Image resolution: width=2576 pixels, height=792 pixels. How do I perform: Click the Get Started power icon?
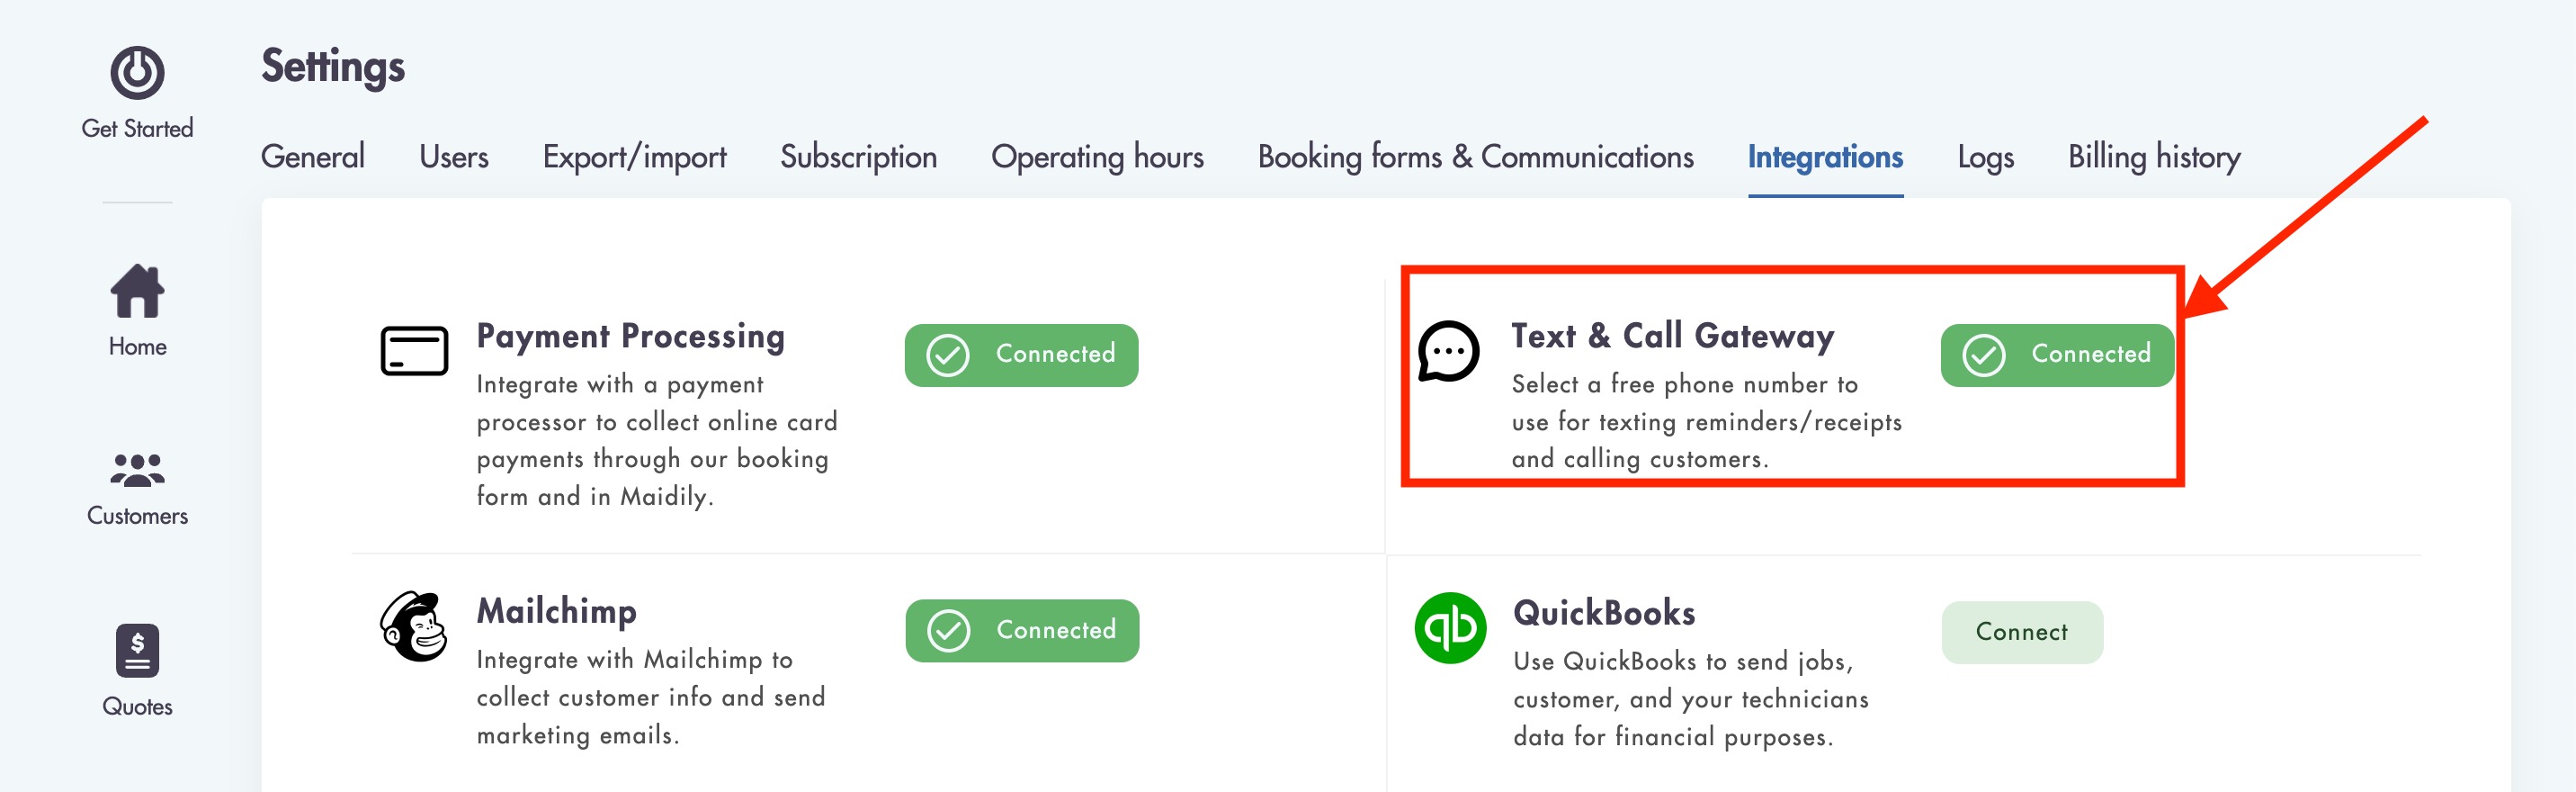pos(137,73)
